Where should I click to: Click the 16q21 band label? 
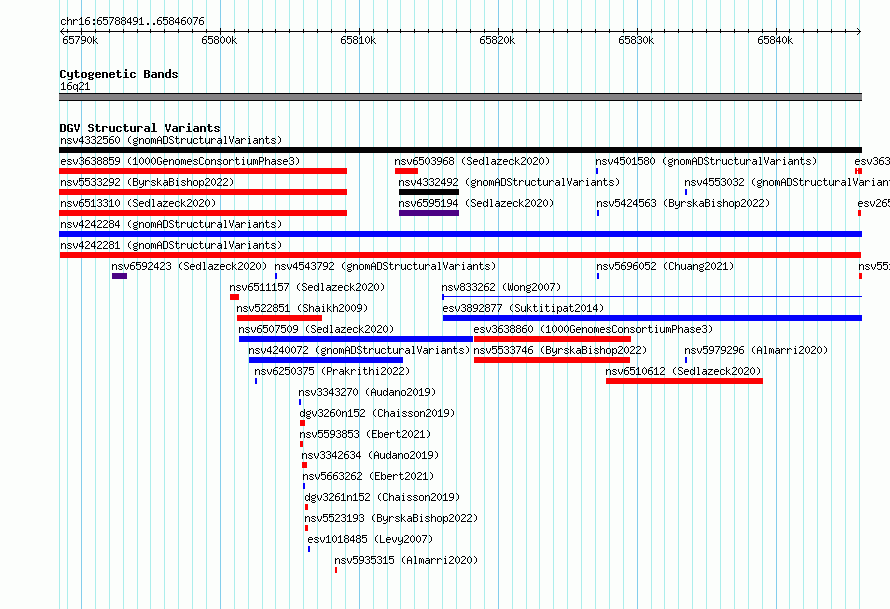[x=75, y=86]
